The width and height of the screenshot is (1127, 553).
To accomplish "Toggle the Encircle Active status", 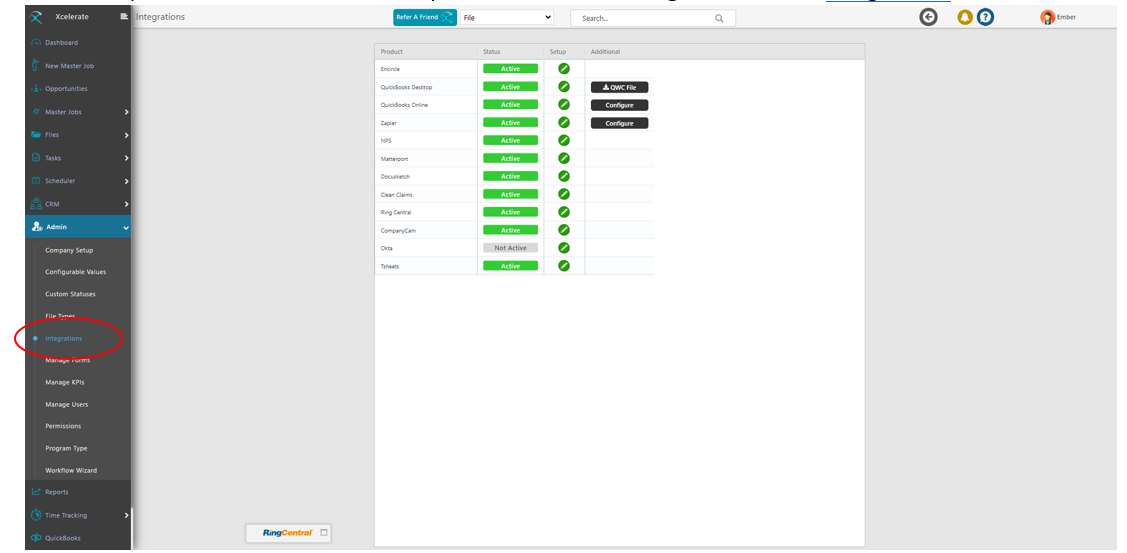I will tap(510, 68).
